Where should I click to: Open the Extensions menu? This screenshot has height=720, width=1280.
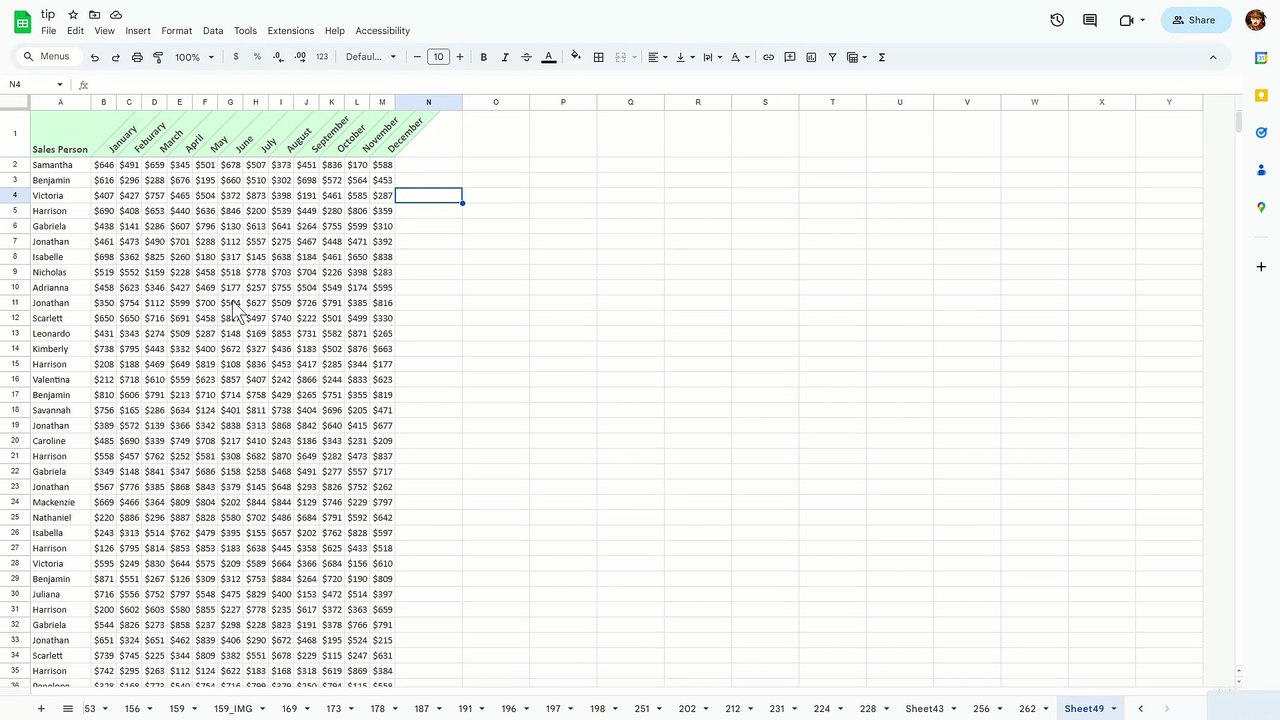pos(291,31)
